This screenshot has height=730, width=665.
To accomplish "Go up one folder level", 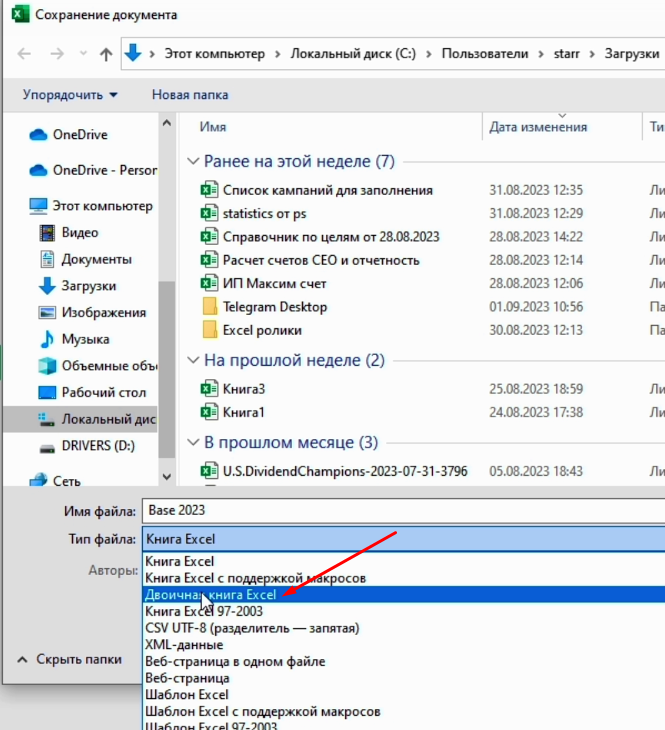I will [x=106, y=54].
